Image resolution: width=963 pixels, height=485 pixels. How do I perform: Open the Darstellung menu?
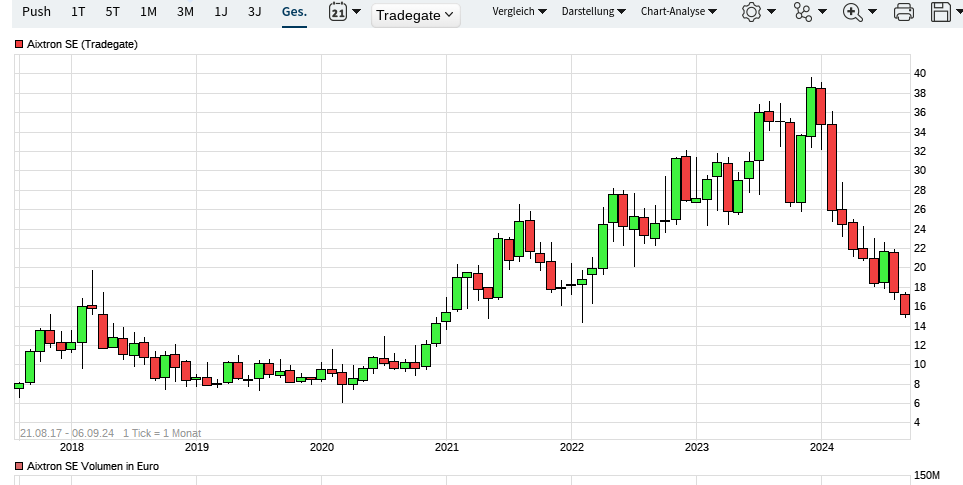594,12
